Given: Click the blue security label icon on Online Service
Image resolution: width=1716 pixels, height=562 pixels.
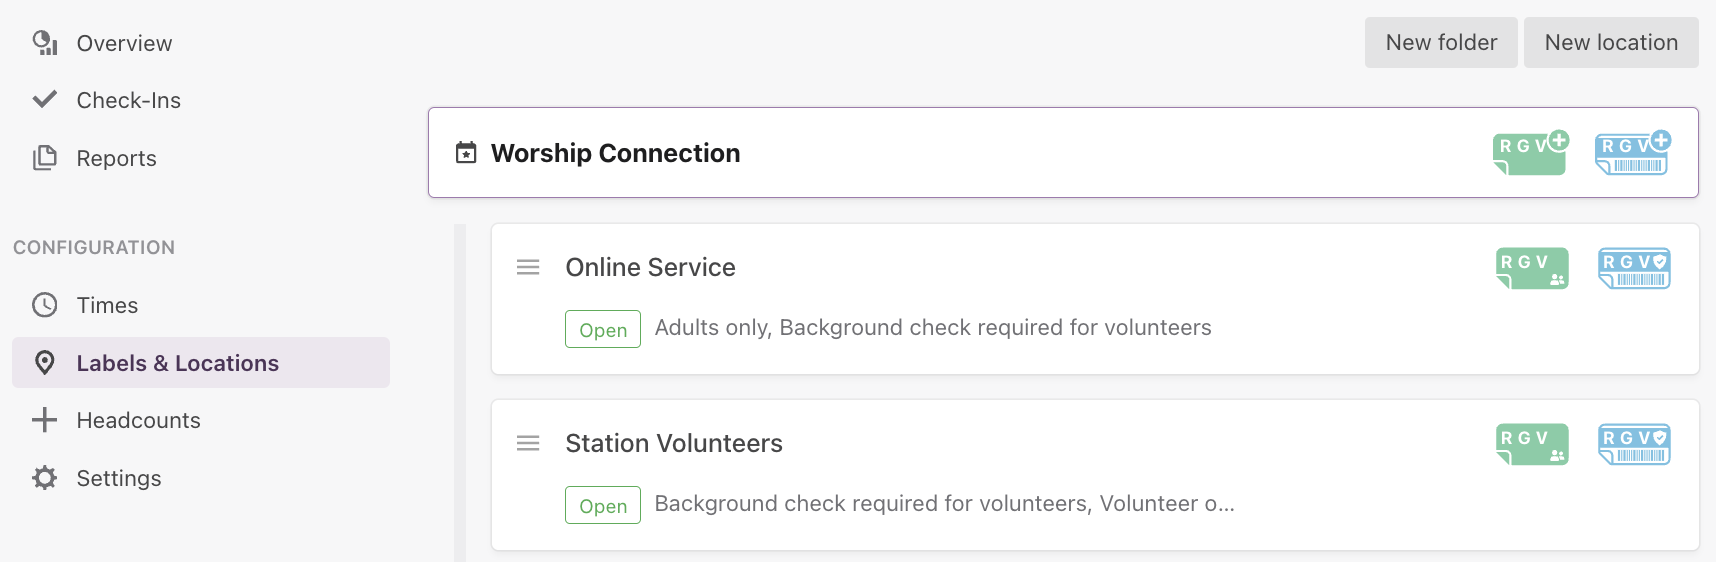Looking at the screenshot, I should [x=1634, y=268].
